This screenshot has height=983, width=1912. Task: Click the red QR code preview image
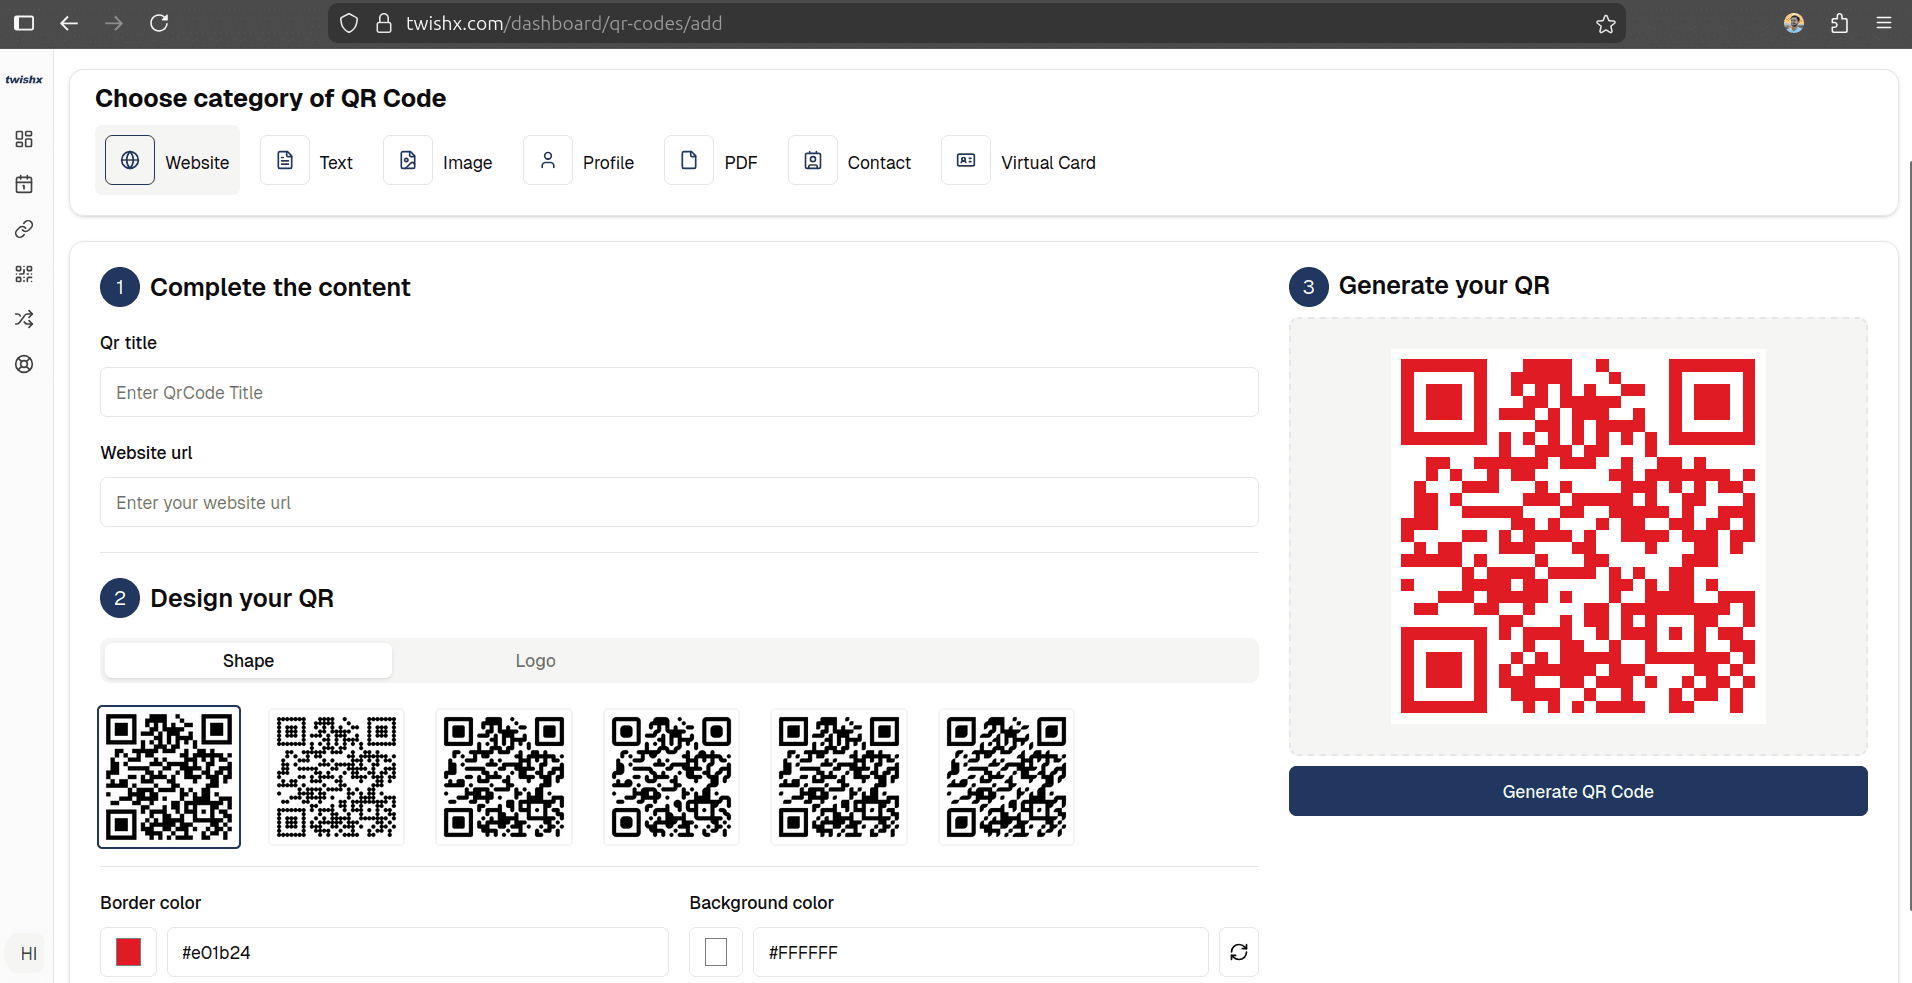click(x=1578, y=536)
